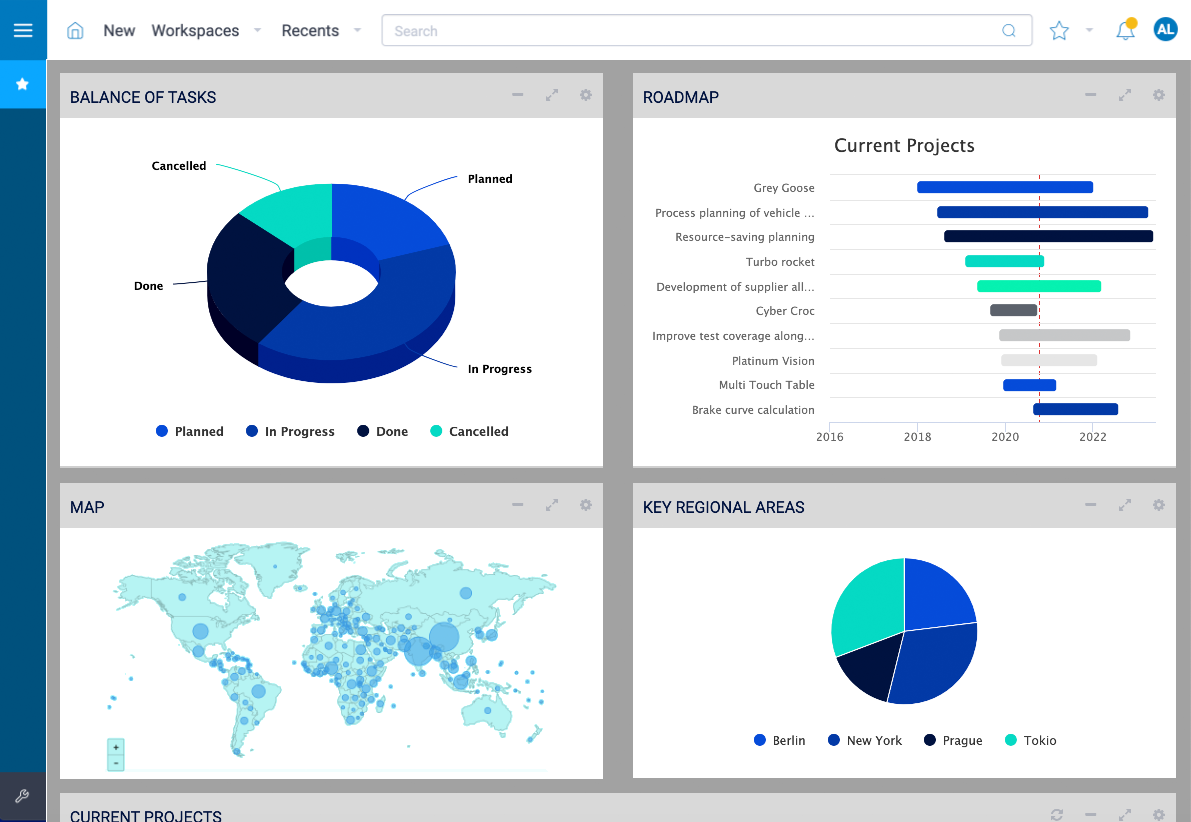Open settings gear of Balance of Tasks panel
The width and height of the screenshot is (1191, 822).
pyautogui.click(x=586, y=96)
